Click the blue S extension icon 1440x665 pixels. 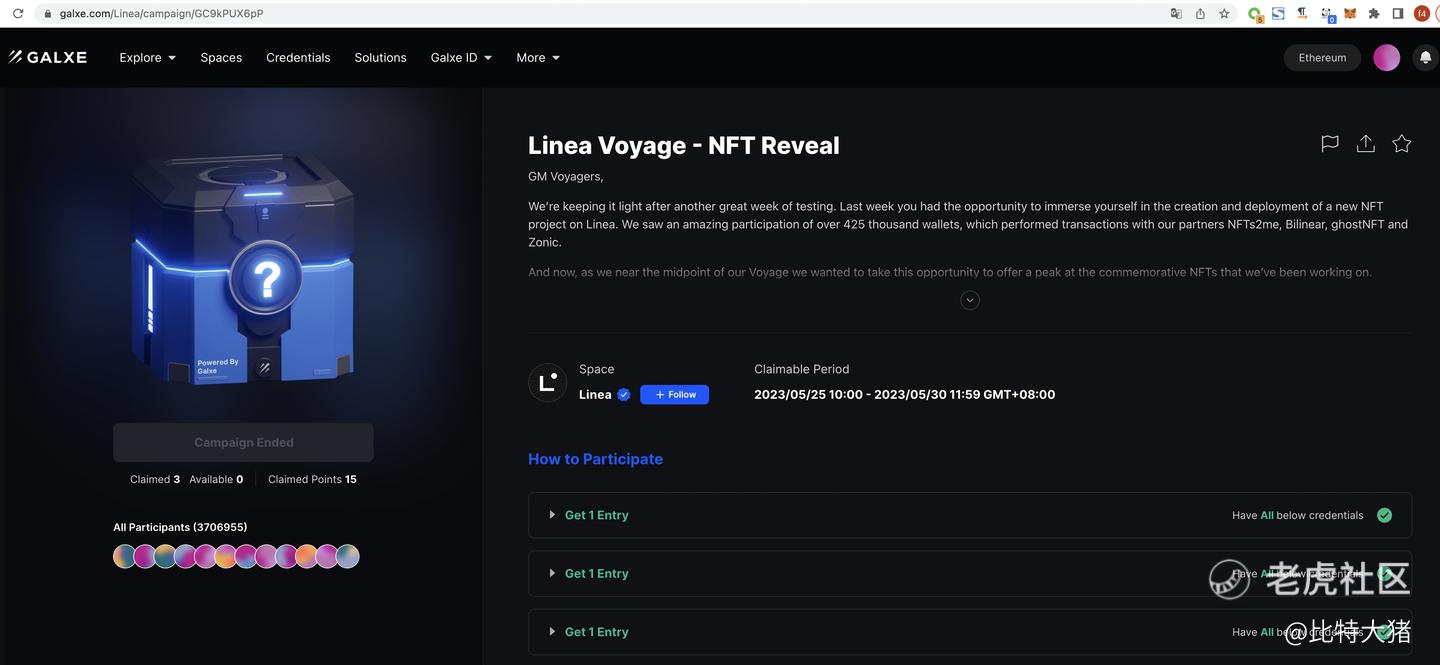pyautogui.click(x=1278, y=14)
